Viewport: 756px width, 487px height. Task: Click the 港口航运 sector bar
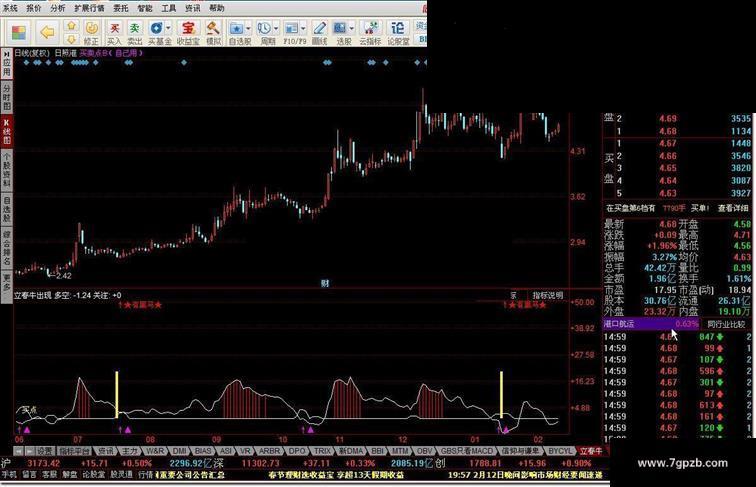651,324
